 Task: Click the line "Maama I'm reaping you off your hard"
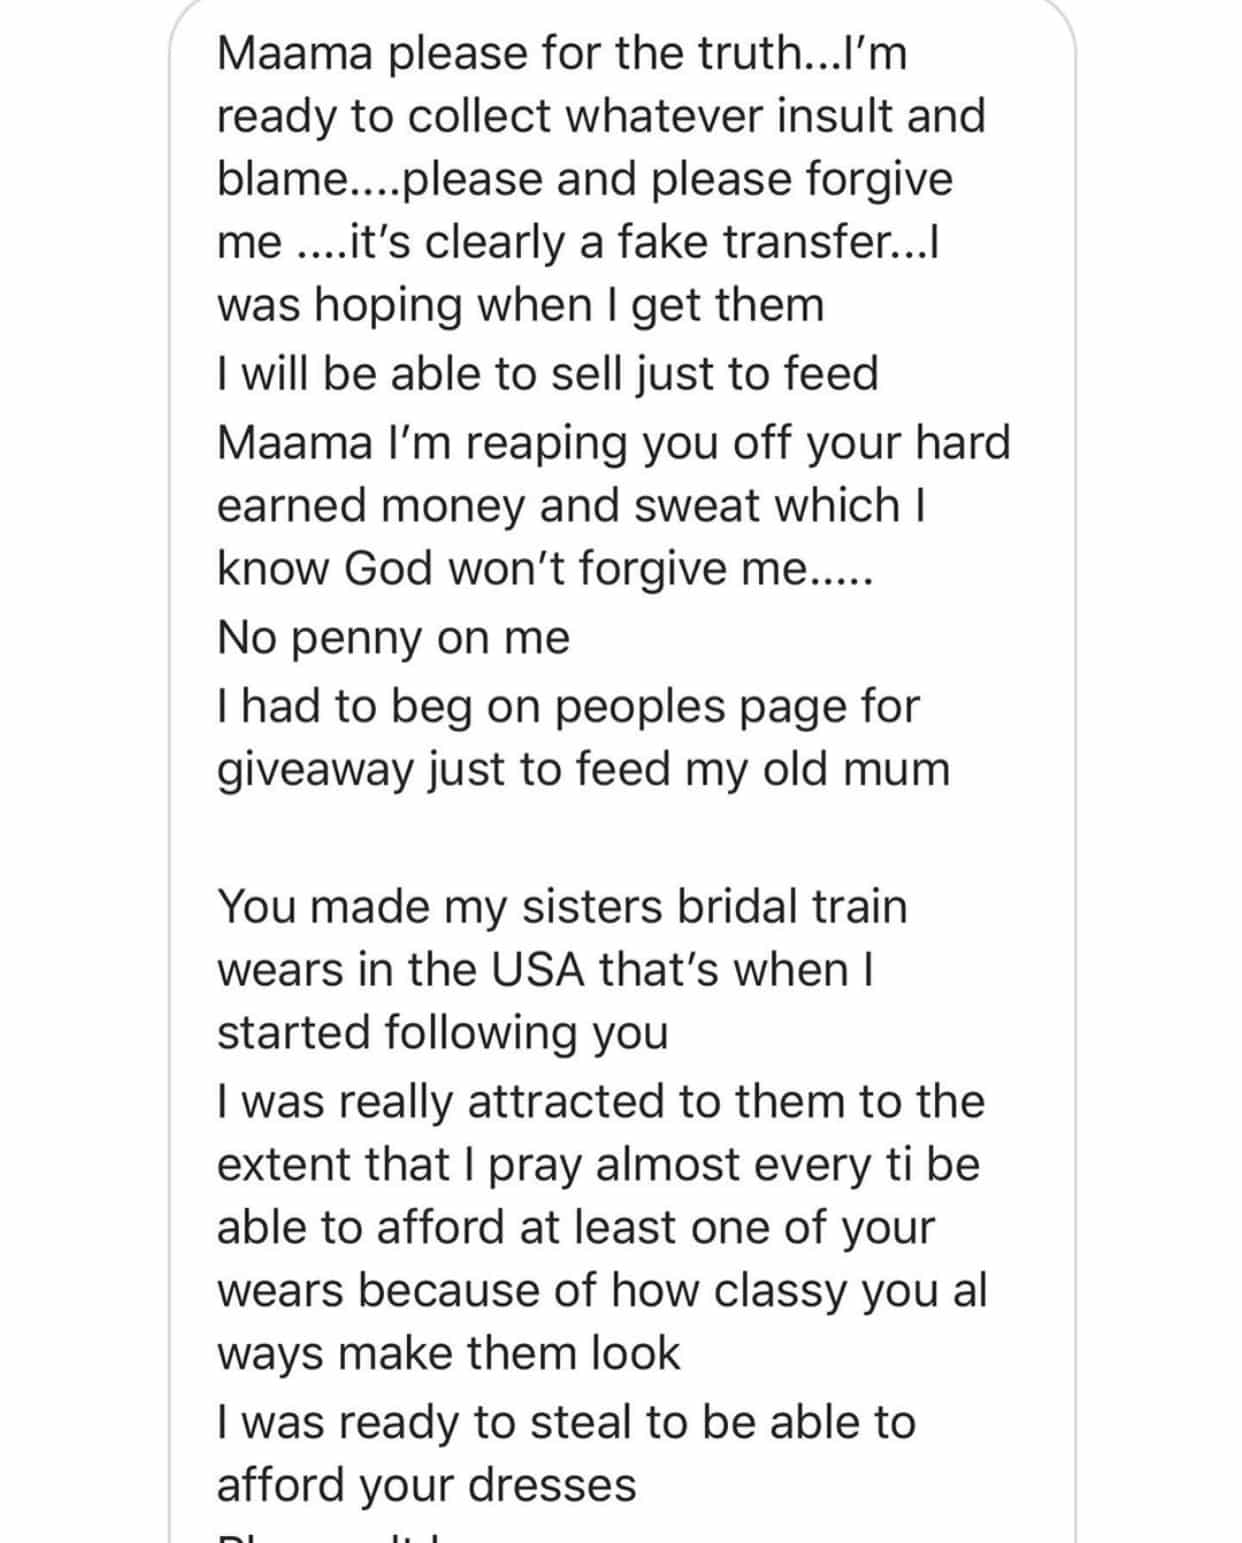pos(613,442)
